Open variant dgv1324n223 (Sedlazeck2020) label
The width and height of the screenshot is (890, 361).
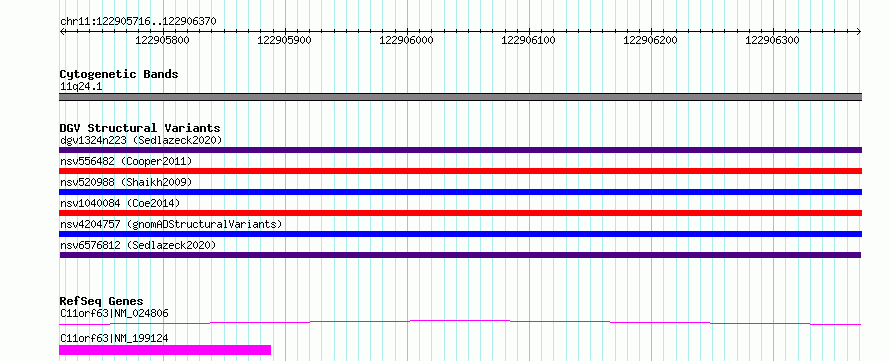point(141,140)
